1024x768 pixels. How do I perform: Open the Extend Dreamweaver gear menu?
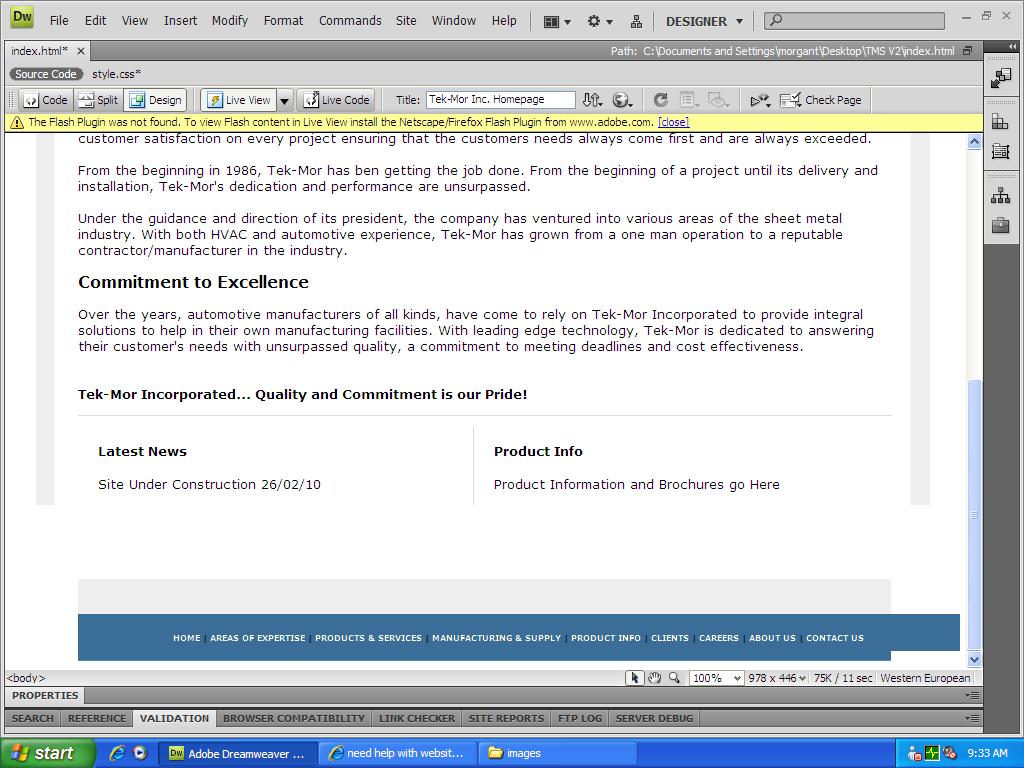click(x=600, y=22)
